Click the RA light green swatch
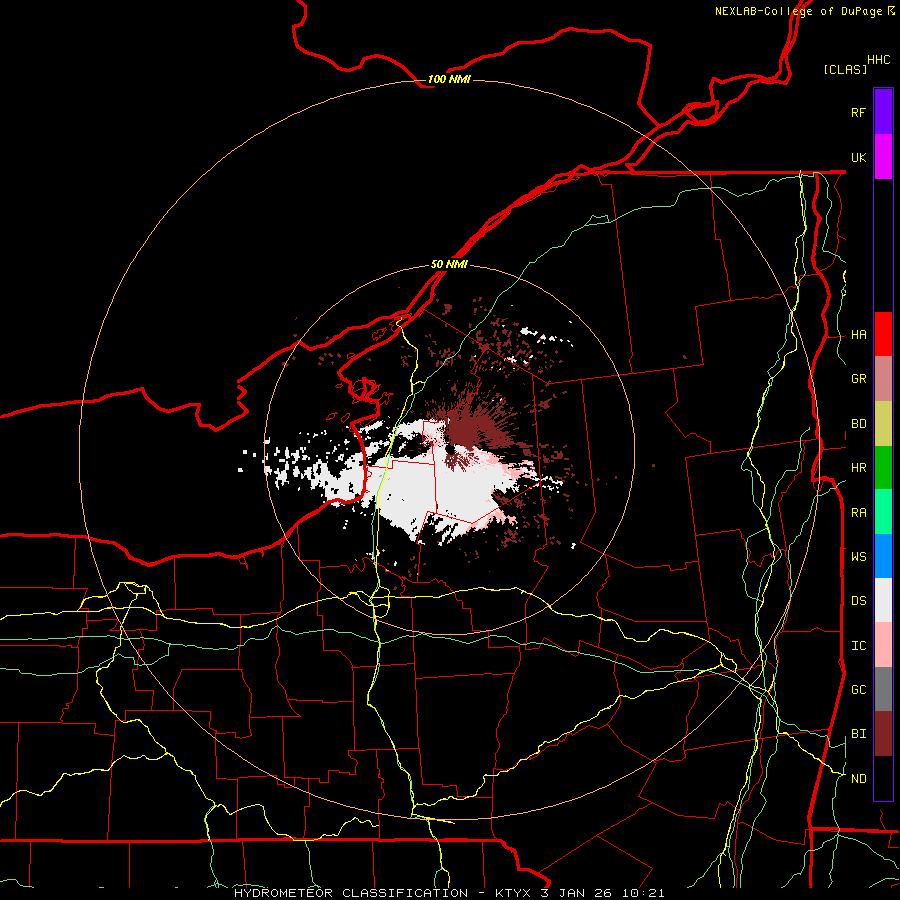 pos(883,512)
